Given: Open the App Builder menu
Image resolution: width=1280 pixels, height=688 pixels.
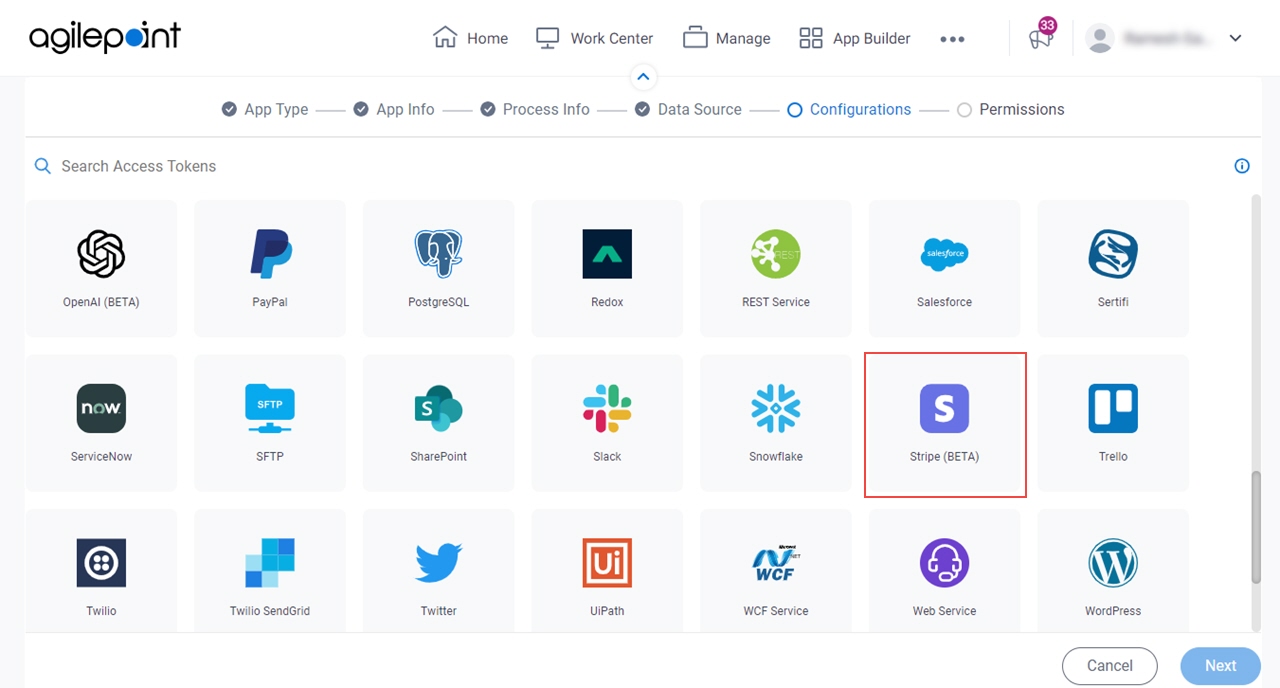Looking at the screenshot, I should pyautogui.click(x=855, y=38).
